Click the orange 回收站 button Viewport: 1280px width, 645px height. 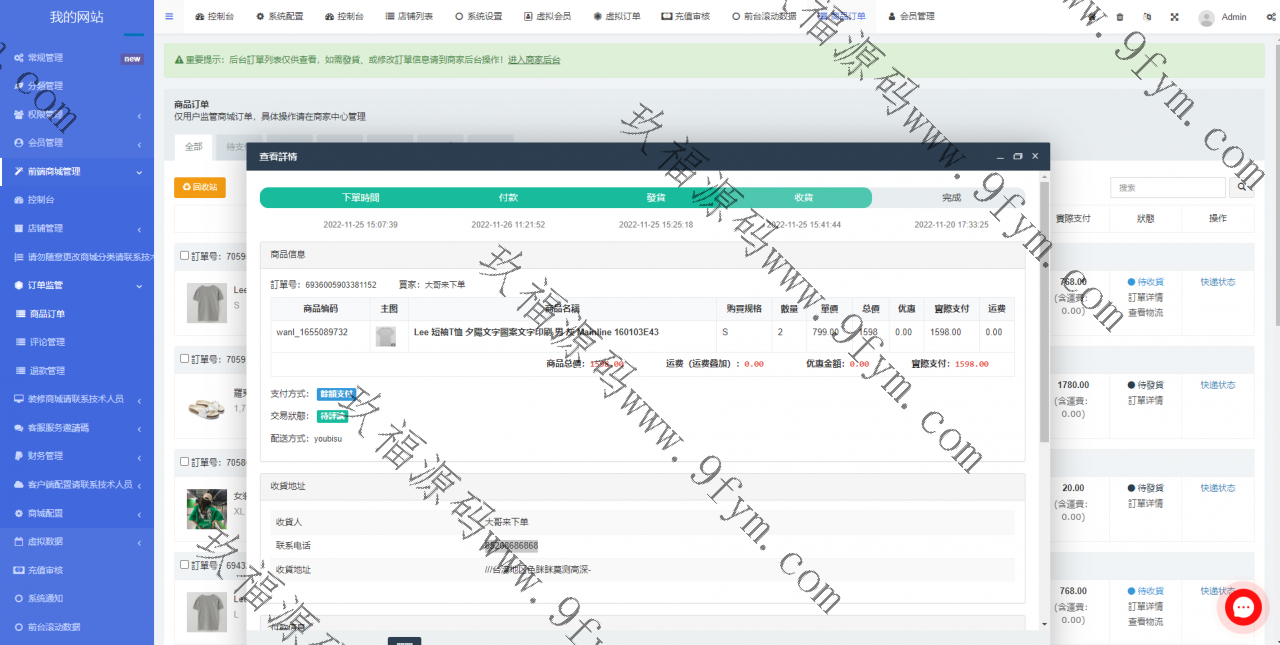[x=200, y=187]
